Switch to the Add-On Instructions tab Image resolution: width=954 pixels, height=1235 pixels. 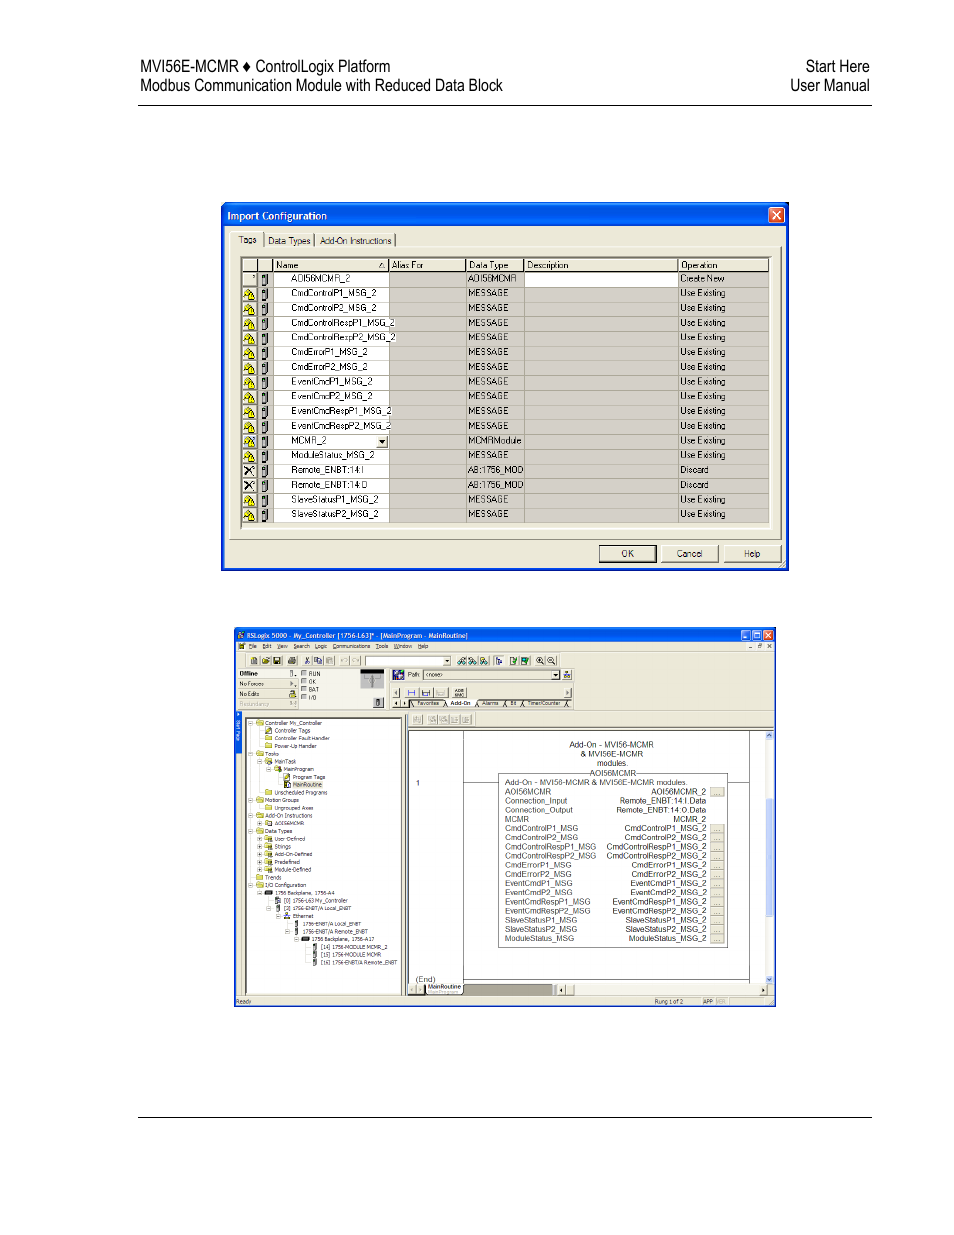[x=355, y=241]
